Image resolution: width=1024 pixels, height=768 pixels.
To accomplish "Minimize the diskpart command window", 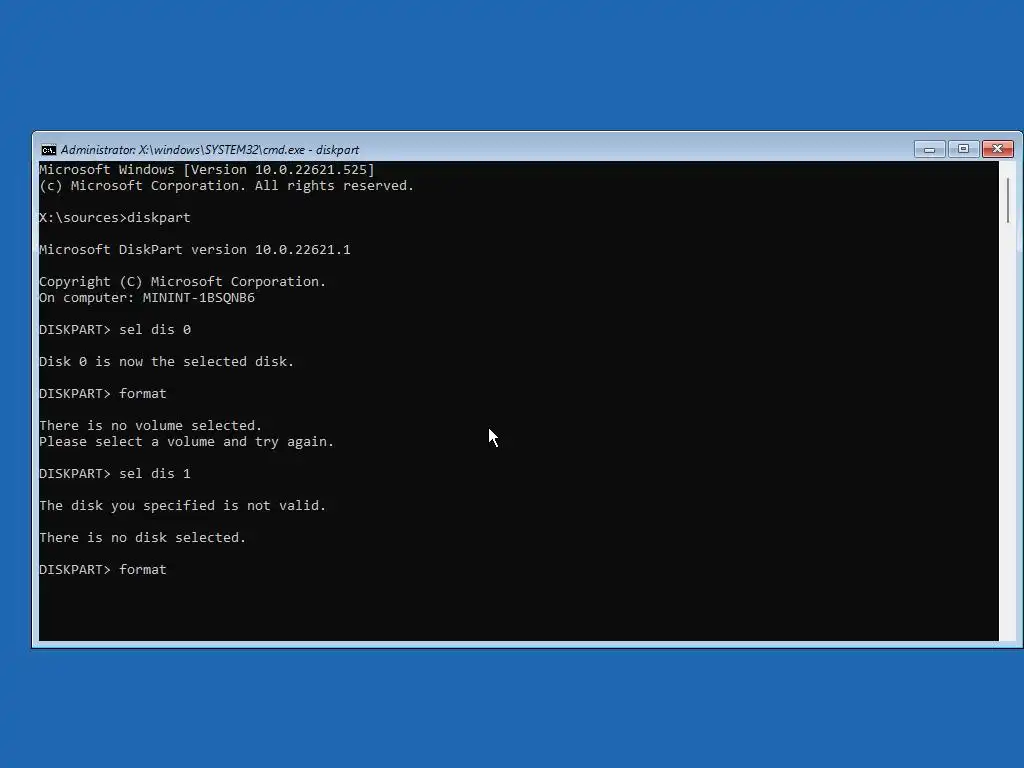I will click(x=929, y=150).
